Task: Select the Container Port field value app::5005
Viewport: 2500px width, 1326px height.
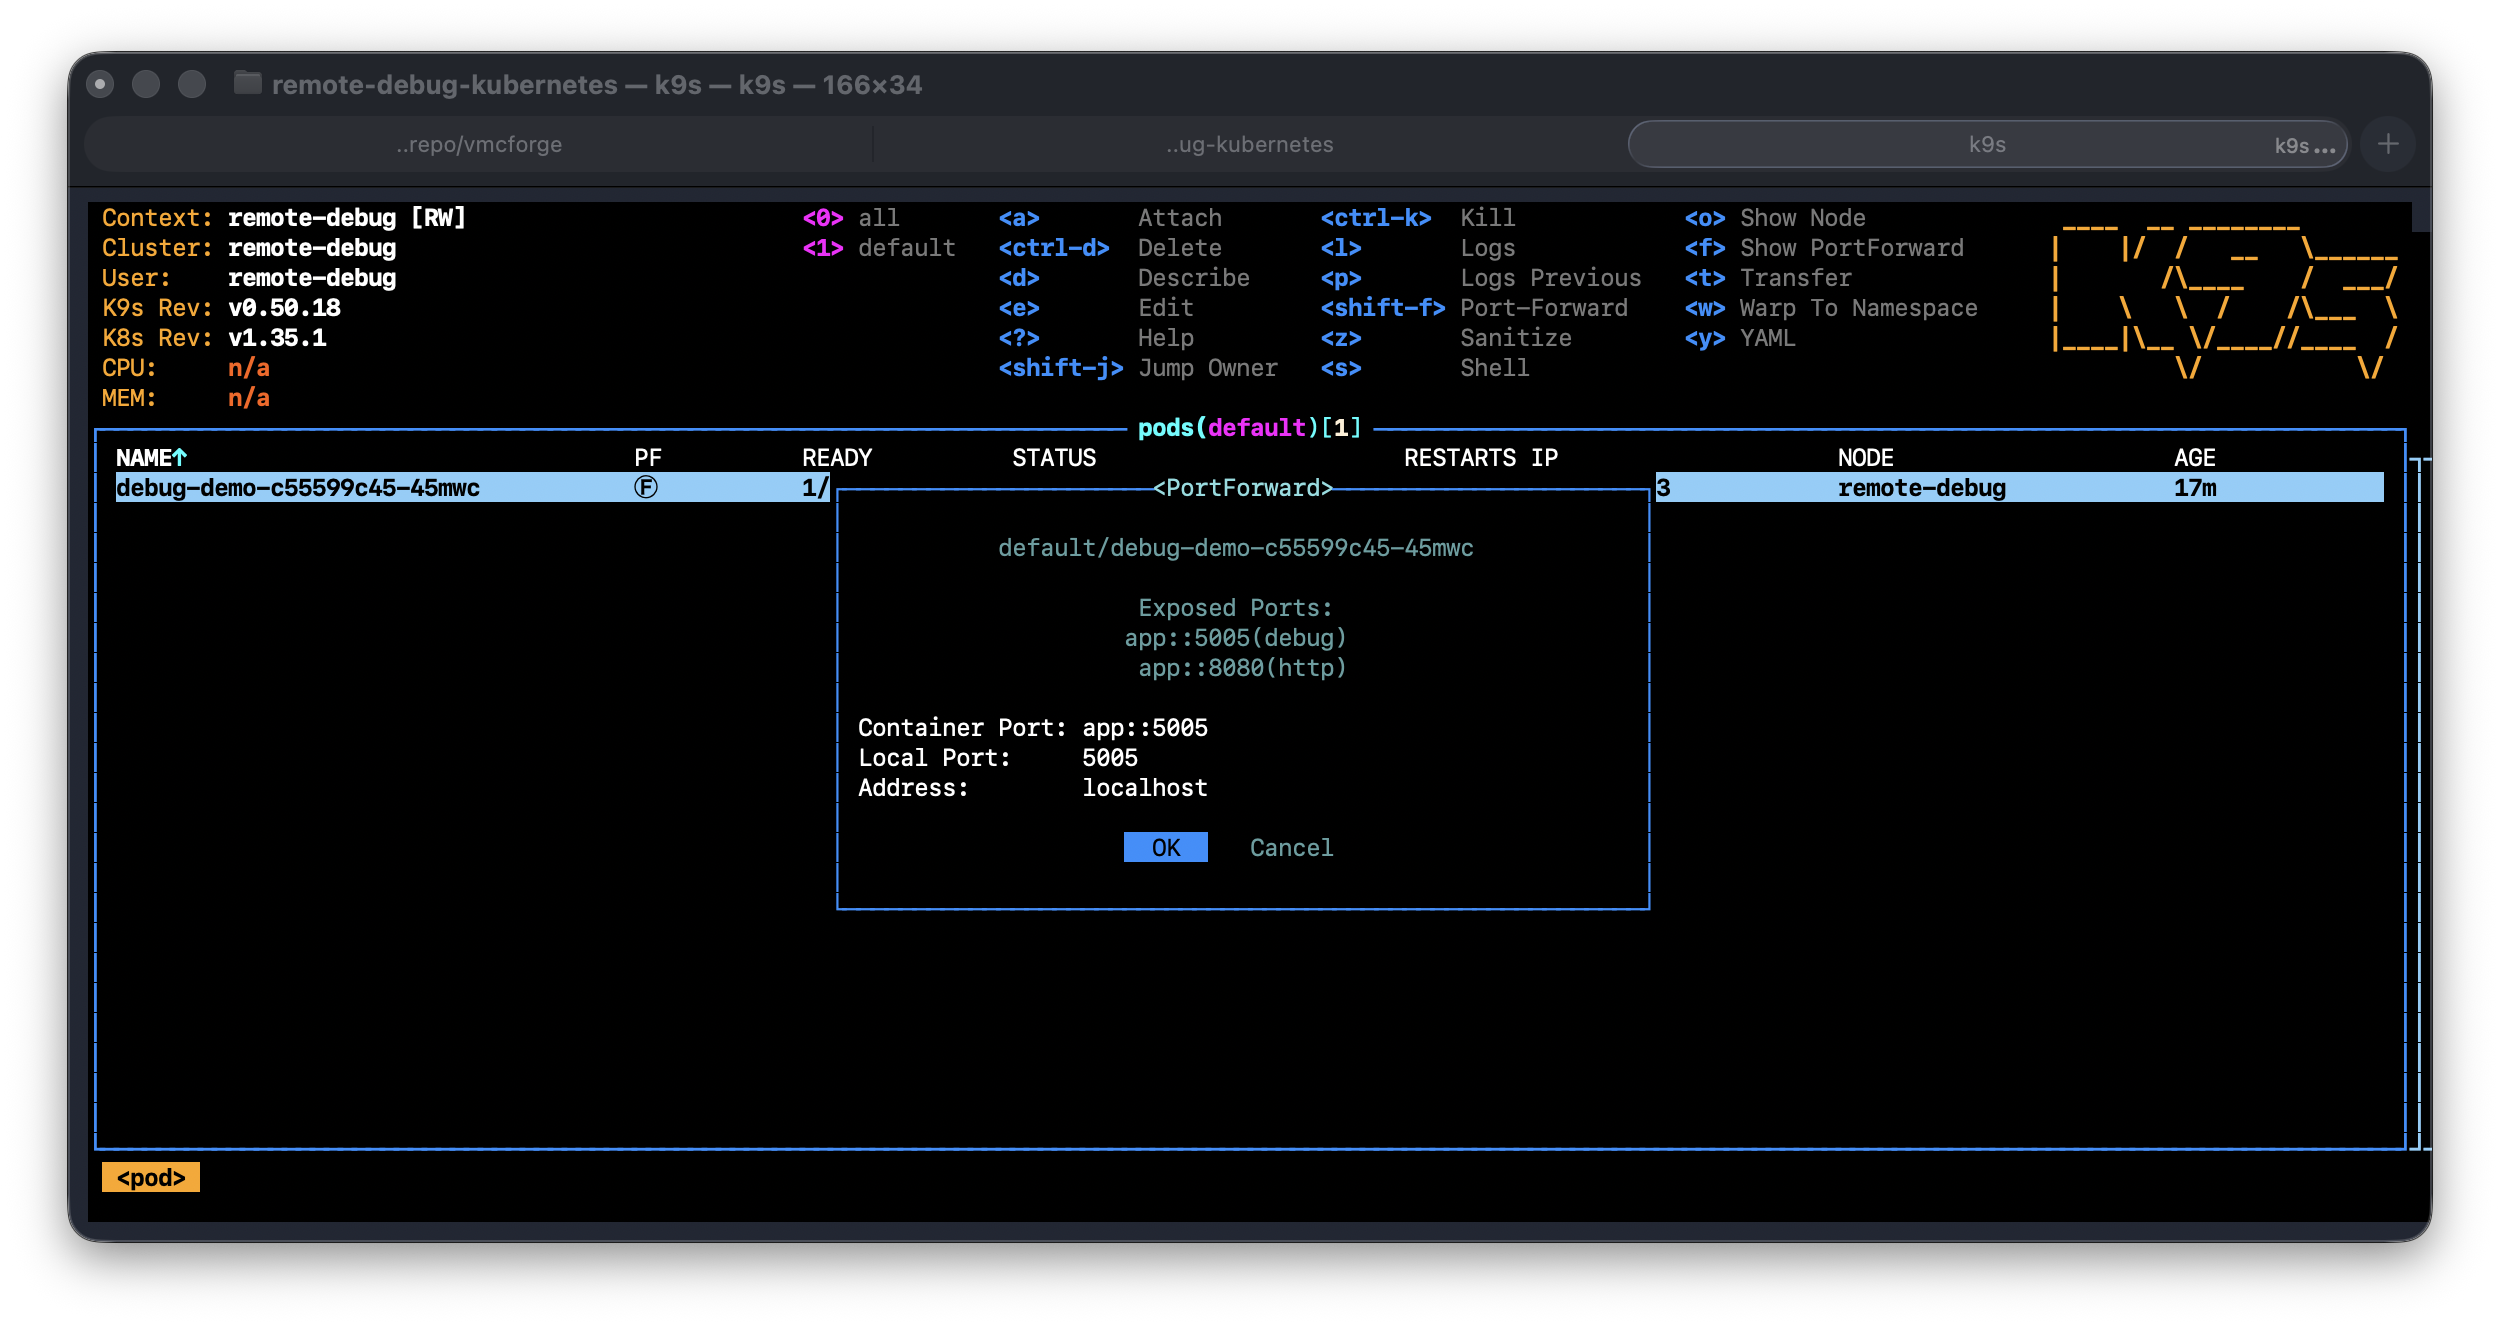Action: tap(1145, 727)
